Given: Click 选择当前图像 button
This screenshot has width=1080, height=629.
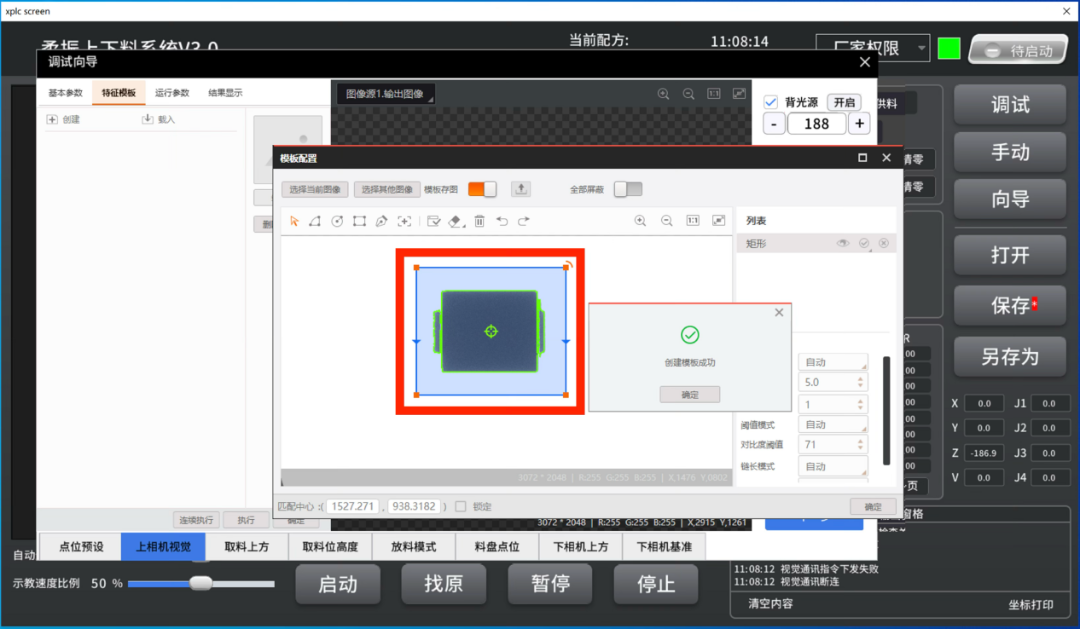Looking at the screenshot, I should coord(315,189).
